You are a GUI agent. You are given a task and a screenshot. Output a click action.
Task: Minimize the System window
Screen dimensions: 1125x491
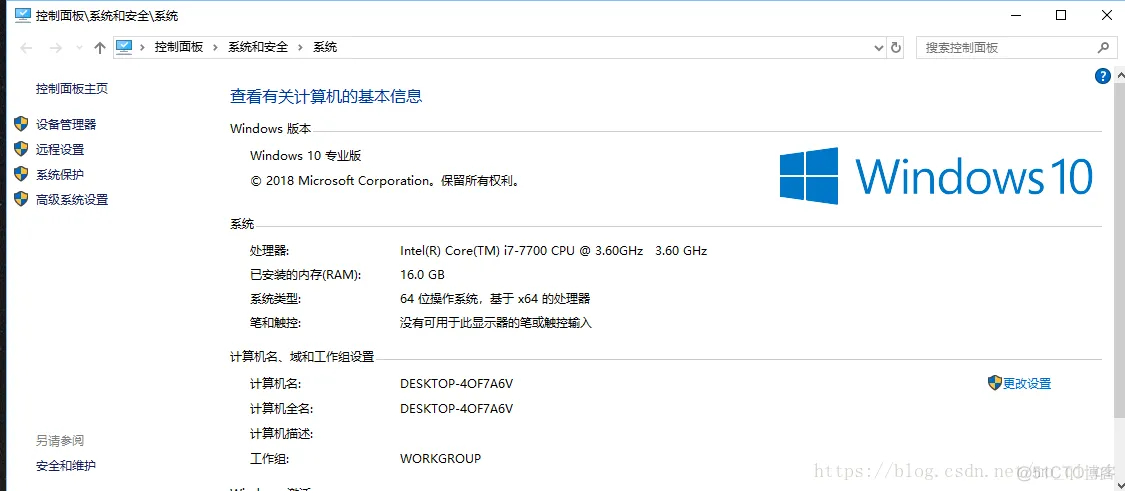[x=1017, y=14]
